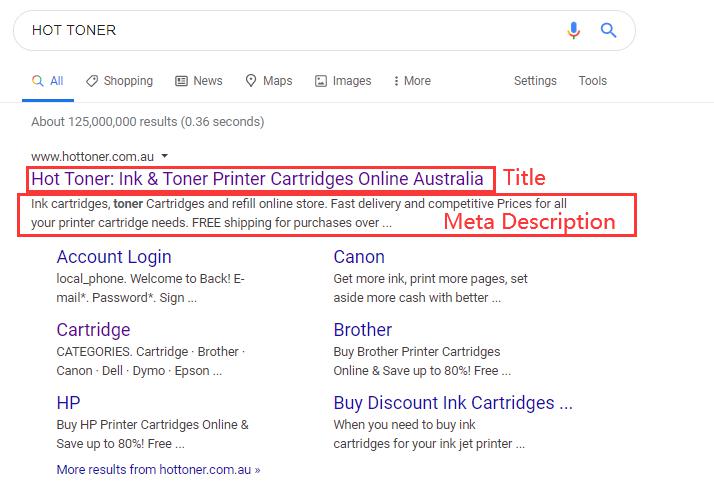Click the 'CATEGORIES. Cartridge · Brother' snippet
The width and height of the screenshot is (714, 490).
(x=151, y=361)
